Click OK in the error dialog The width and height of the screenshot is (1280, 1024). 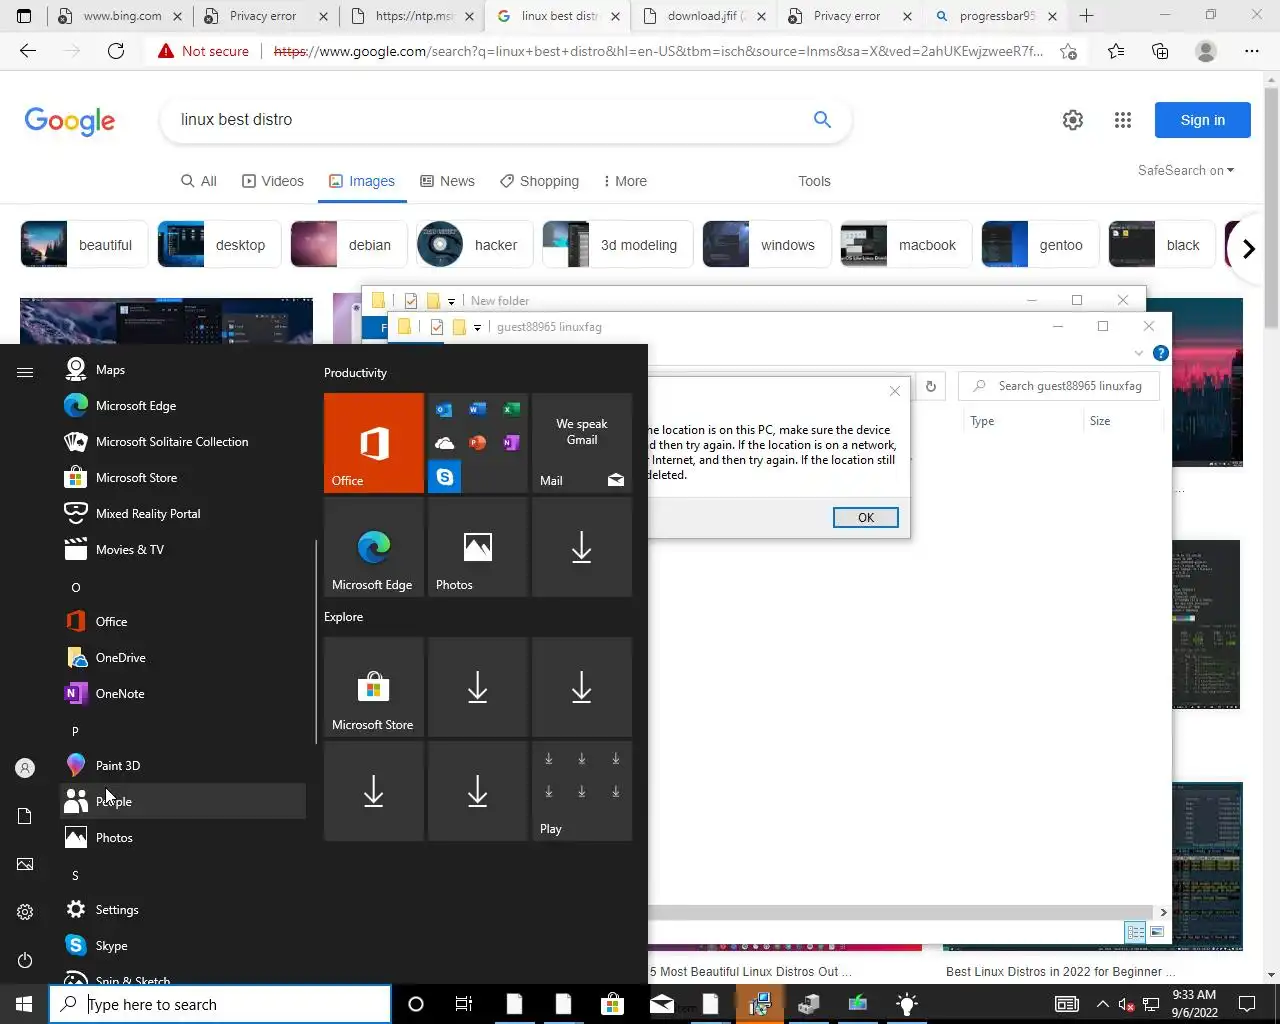pyautogui.click(x=866, y=517)
